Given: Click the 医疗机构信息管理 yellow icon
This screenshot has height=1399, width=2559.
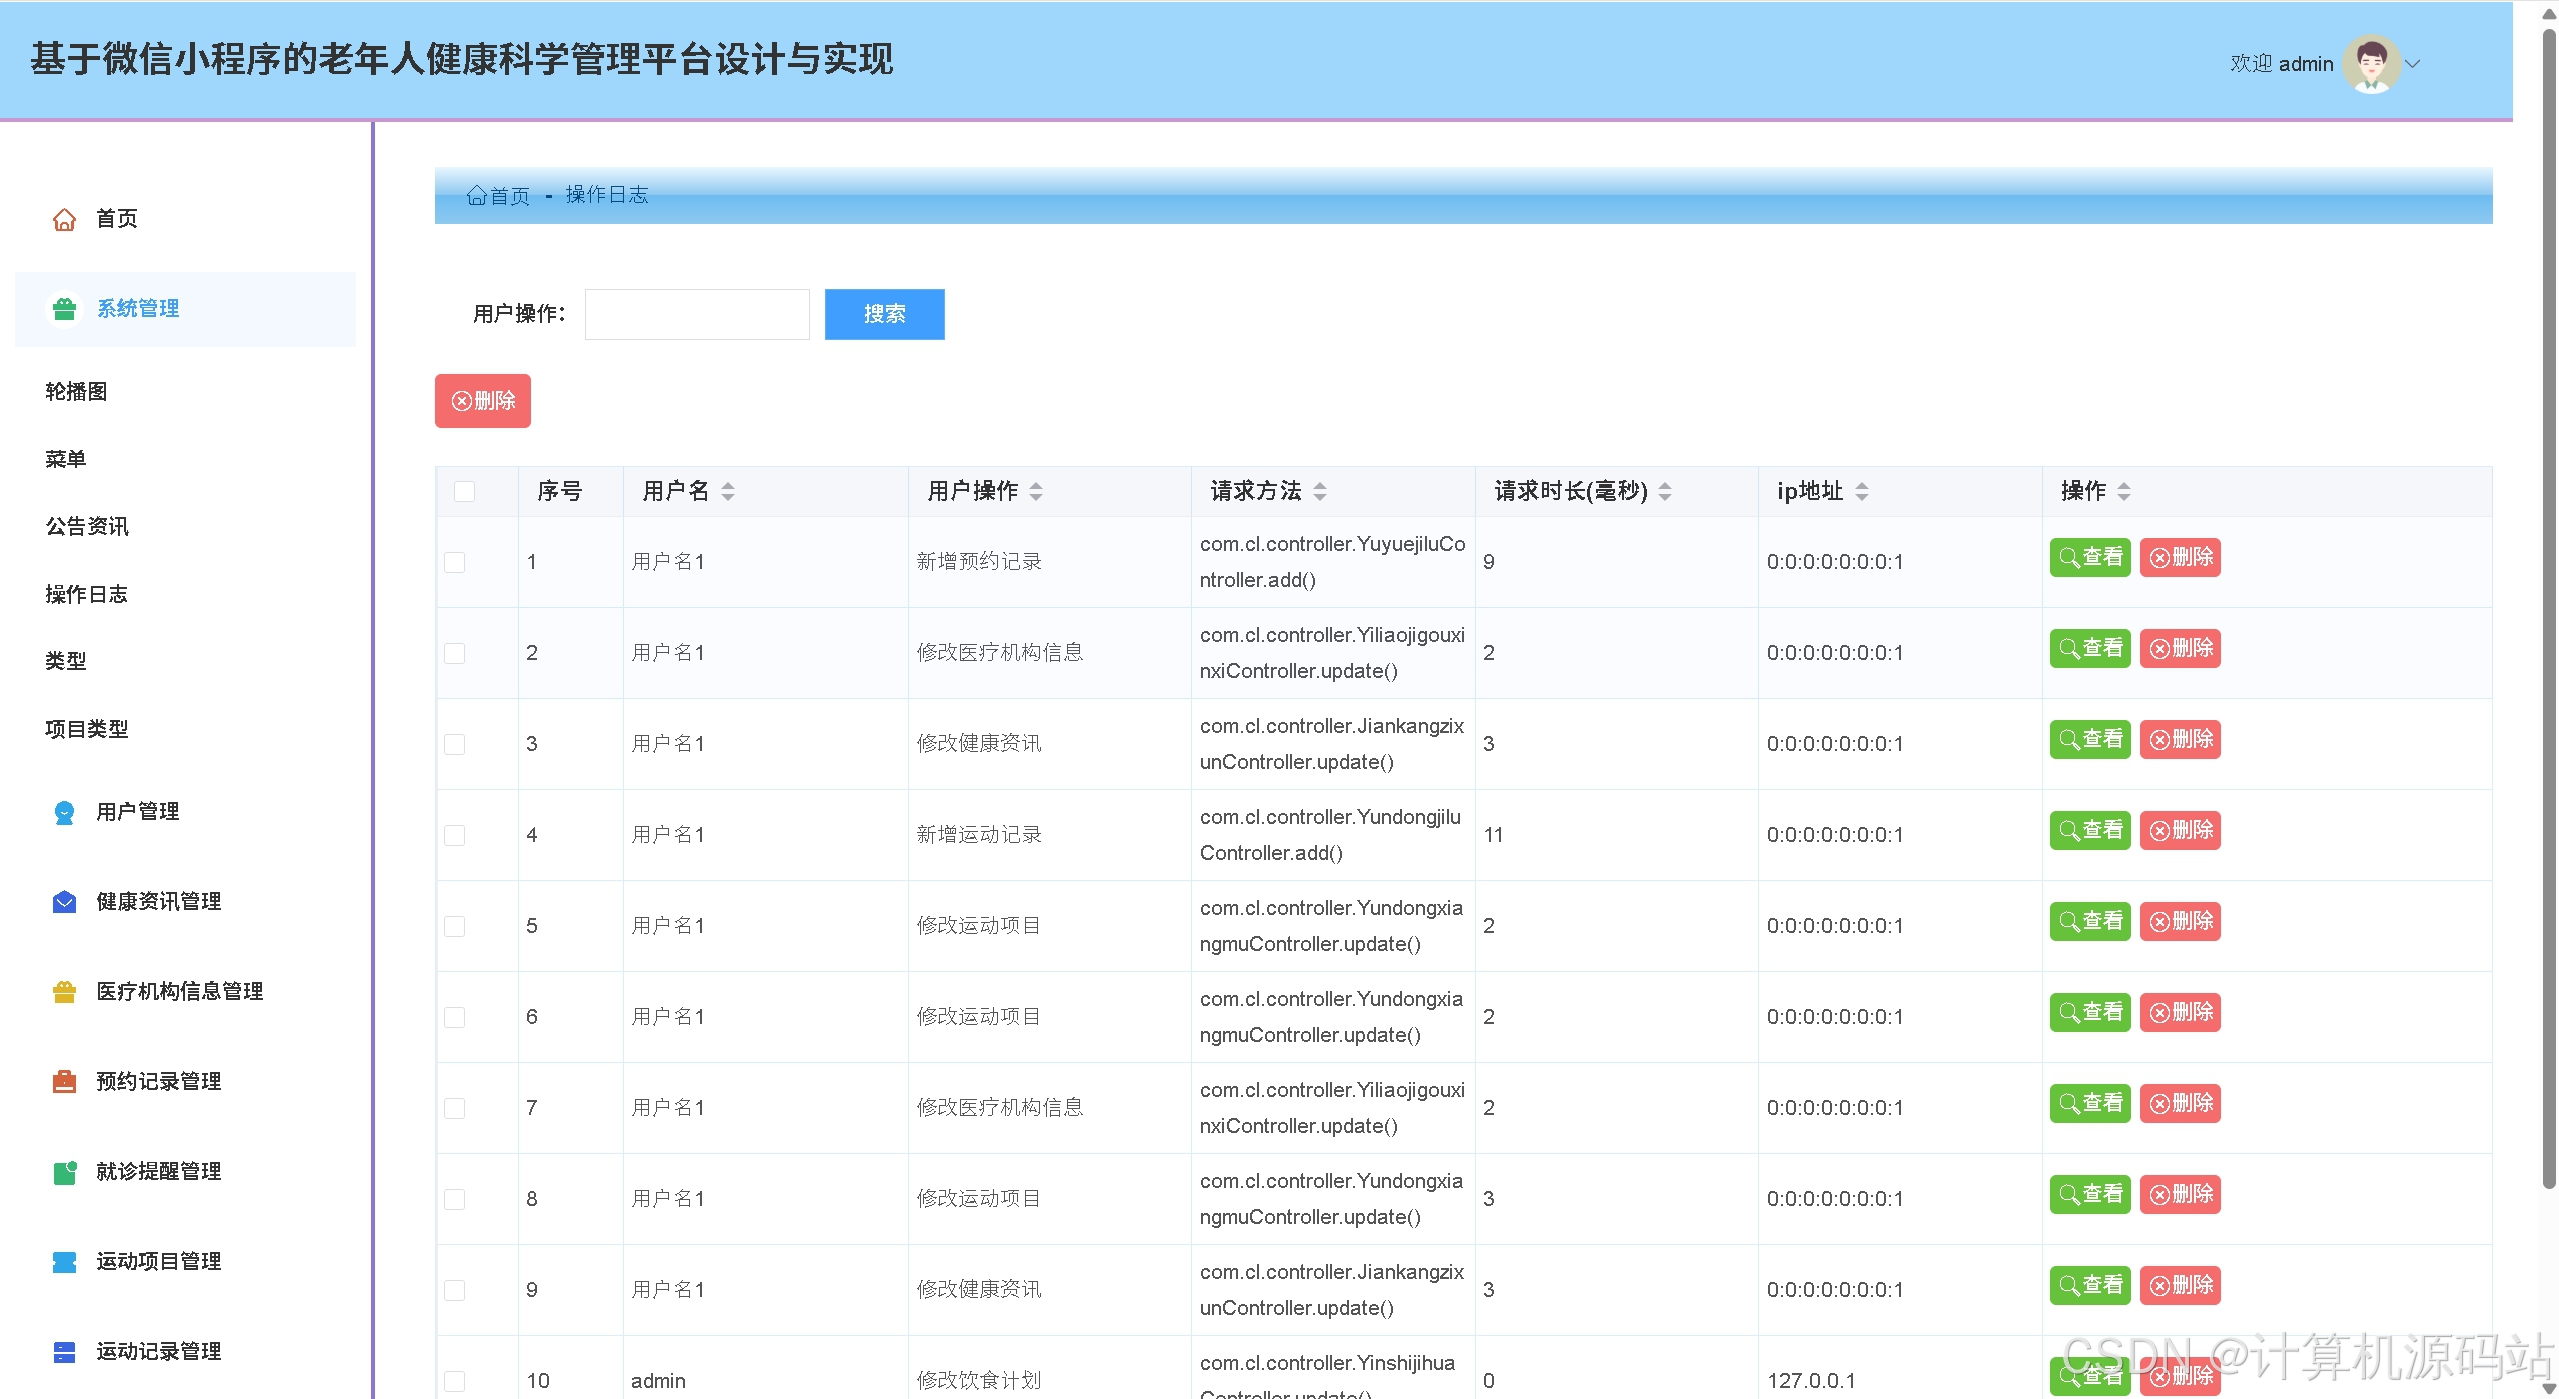Looking at the screenshot, I should tap(64, 992).
